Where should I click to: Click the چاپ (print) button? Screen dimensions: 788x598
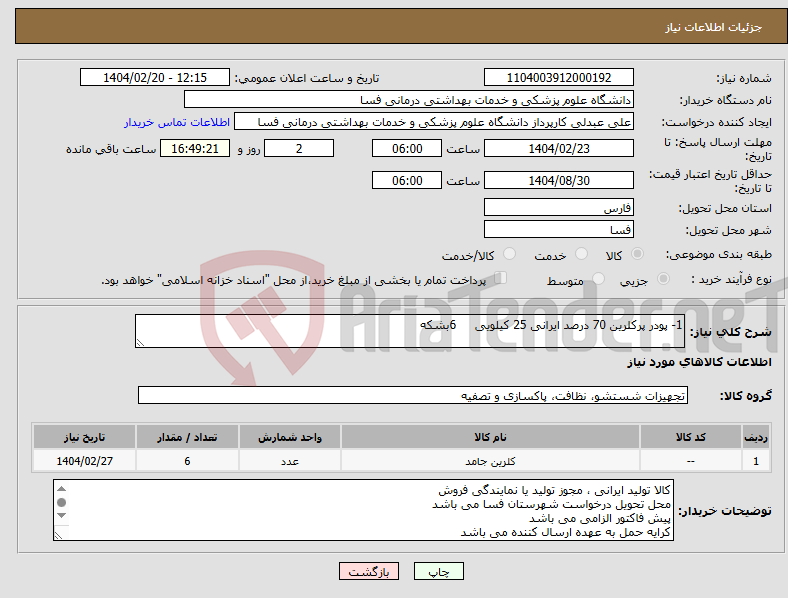[438, 571]
